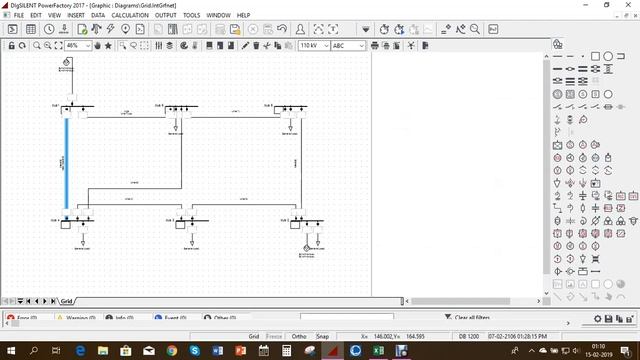Click the drawing toolbox scroll down arrow
Screen dimensions: 640x360
[x=547, y=293]
